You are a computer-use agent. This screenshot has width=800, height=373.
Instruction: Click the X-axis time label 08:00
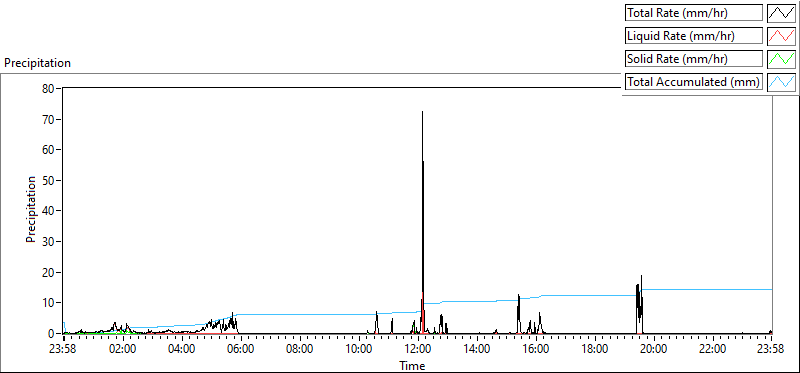300,350
